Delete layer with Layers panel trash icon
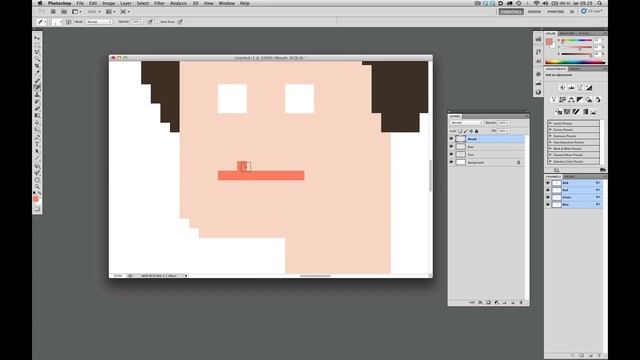The height and width of the screenshot is (360, 640). [x=521, y=302]
